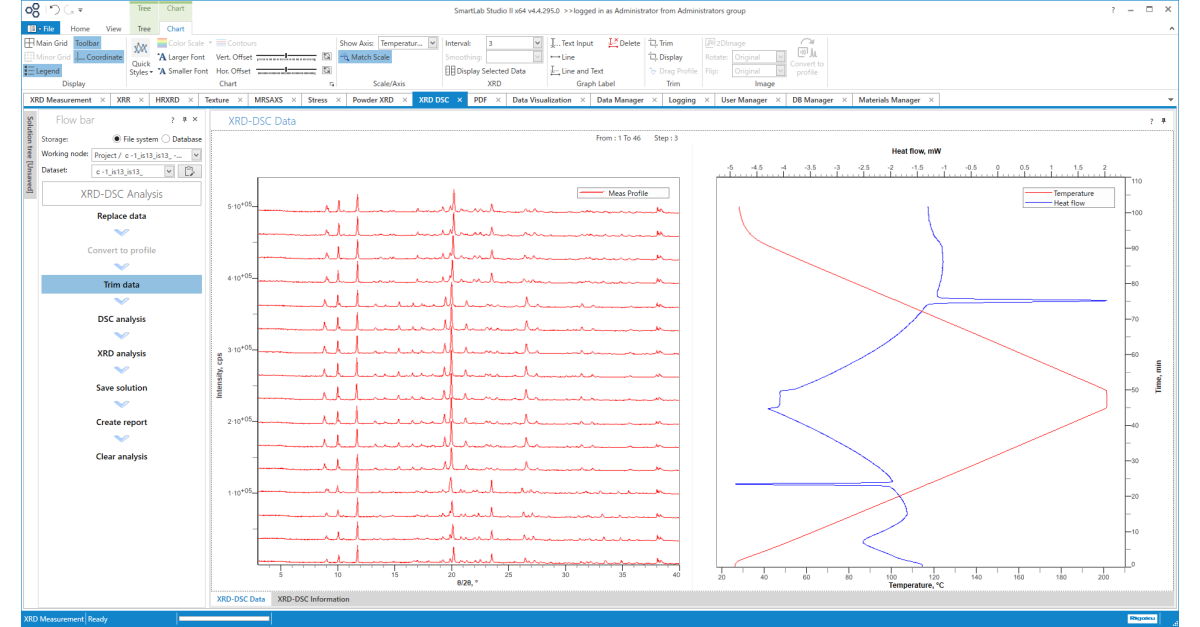This screenshot has height=627, width=1200.
Task: Switch to the Powder XRD tab
Action: [374, 100]
